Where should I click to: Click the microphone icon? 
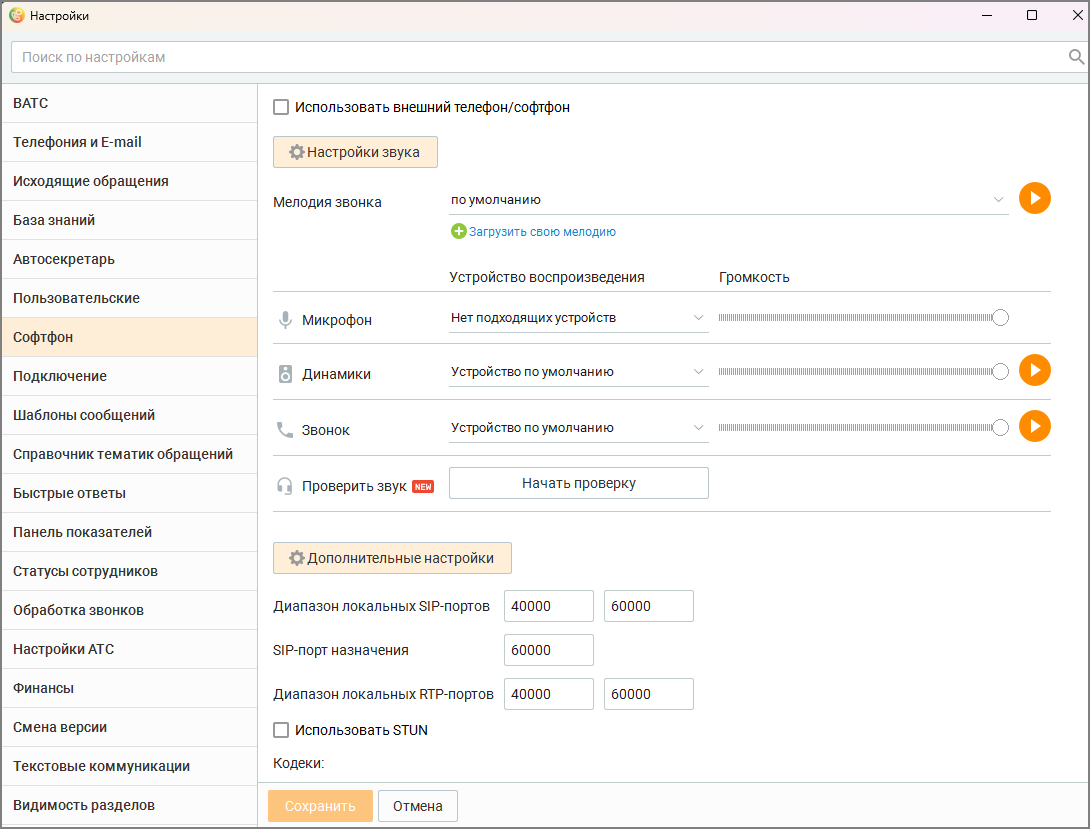[285, 320]
